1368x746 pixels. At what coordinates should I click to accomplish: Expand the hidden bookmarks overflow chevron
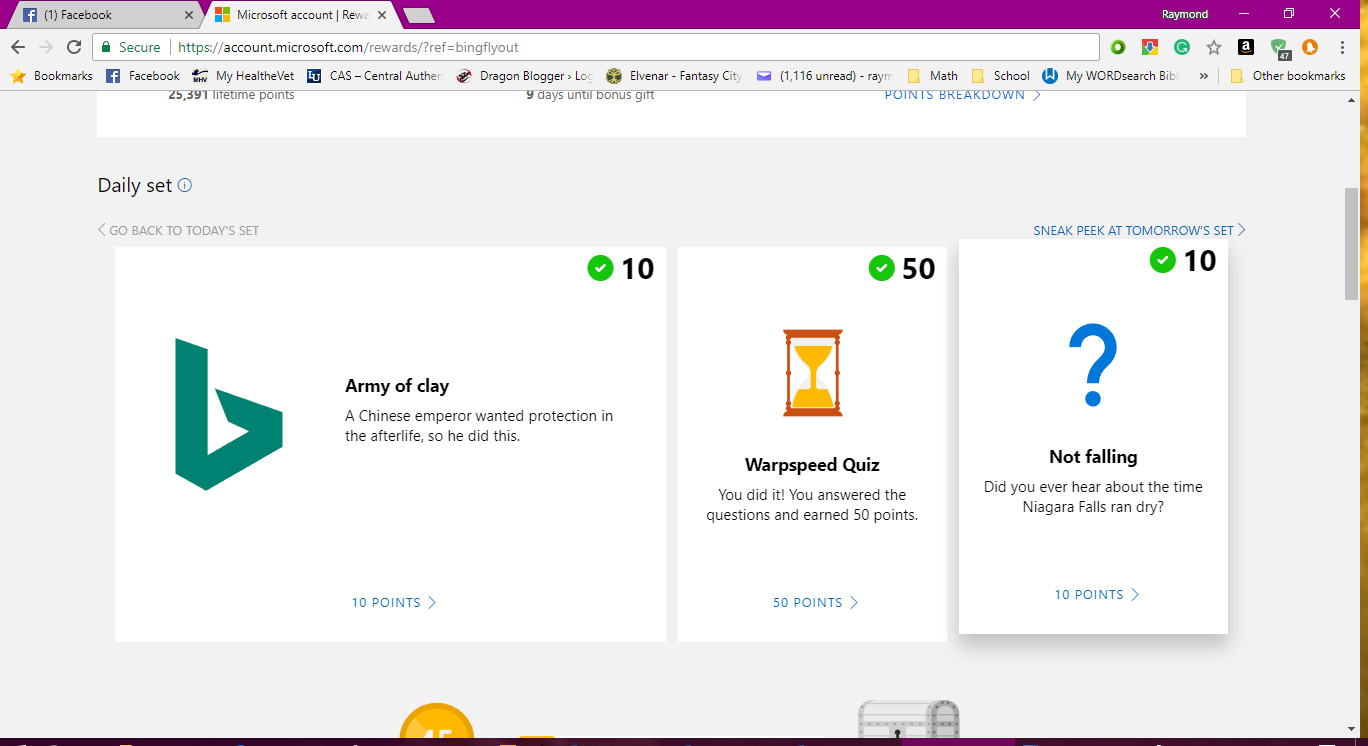pyautogui.click(x=1203, y=76)
